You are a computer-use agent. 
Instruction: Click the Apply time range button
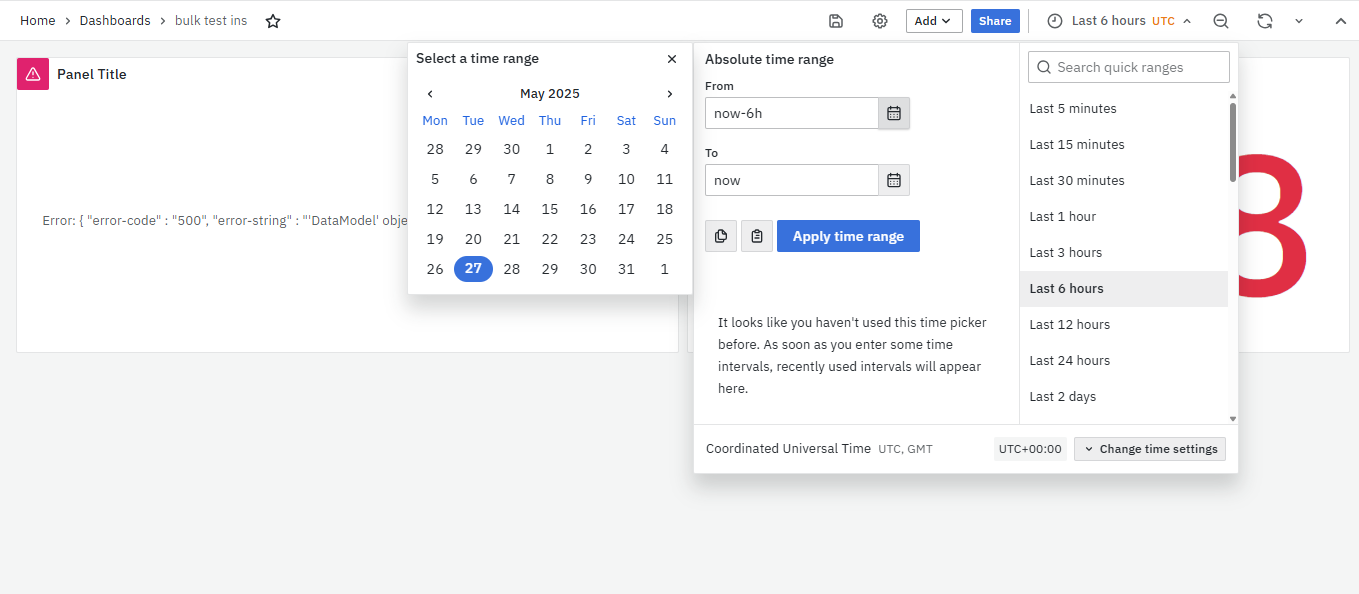pos(848,236)
